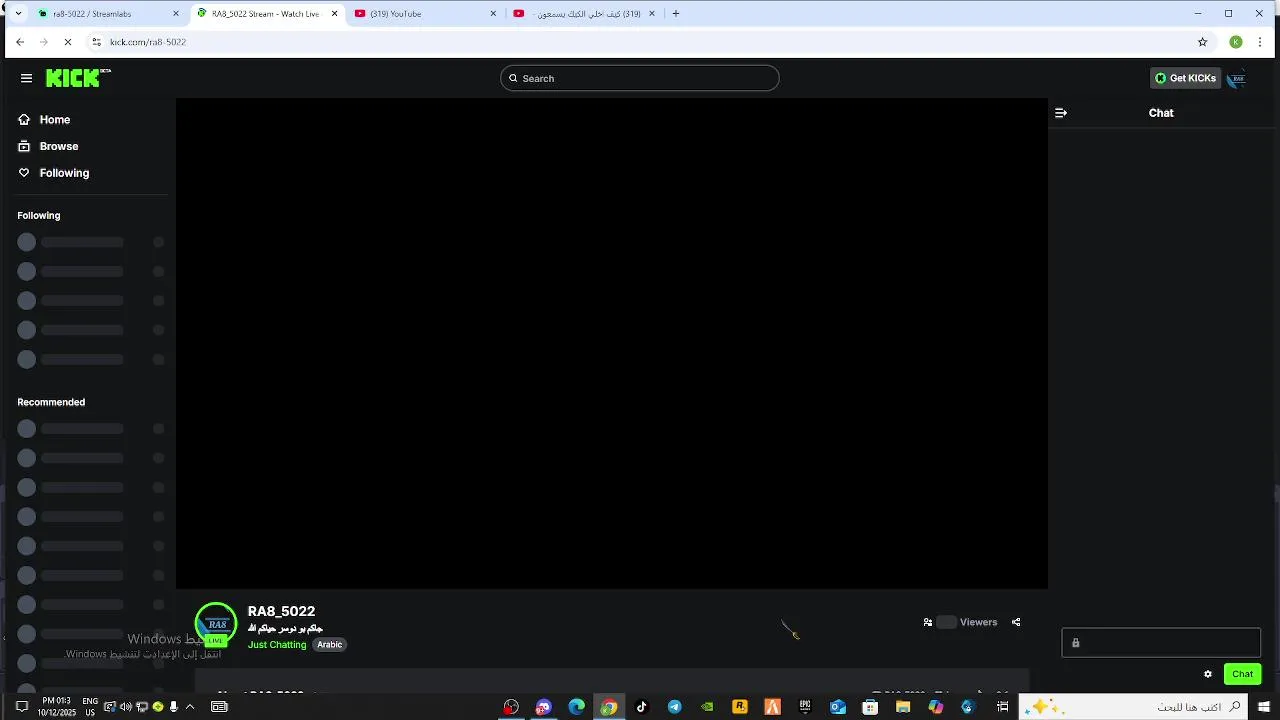Image resolution: width=1280 pixels, height=720 pixels.
Task: Open Rockstar Games Launcher in the taskbar
Action: [740, 707]
